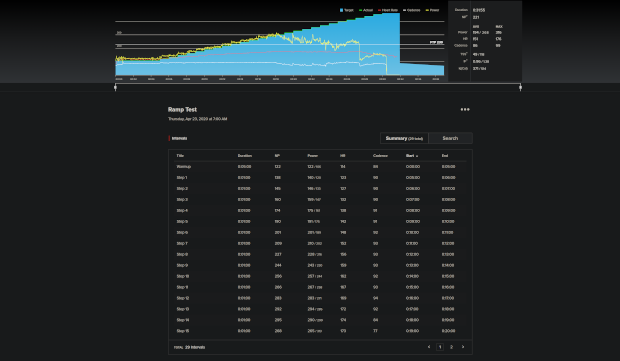Click the FTP label on the chart
620x361 pixels.
[x=436, y=42]
